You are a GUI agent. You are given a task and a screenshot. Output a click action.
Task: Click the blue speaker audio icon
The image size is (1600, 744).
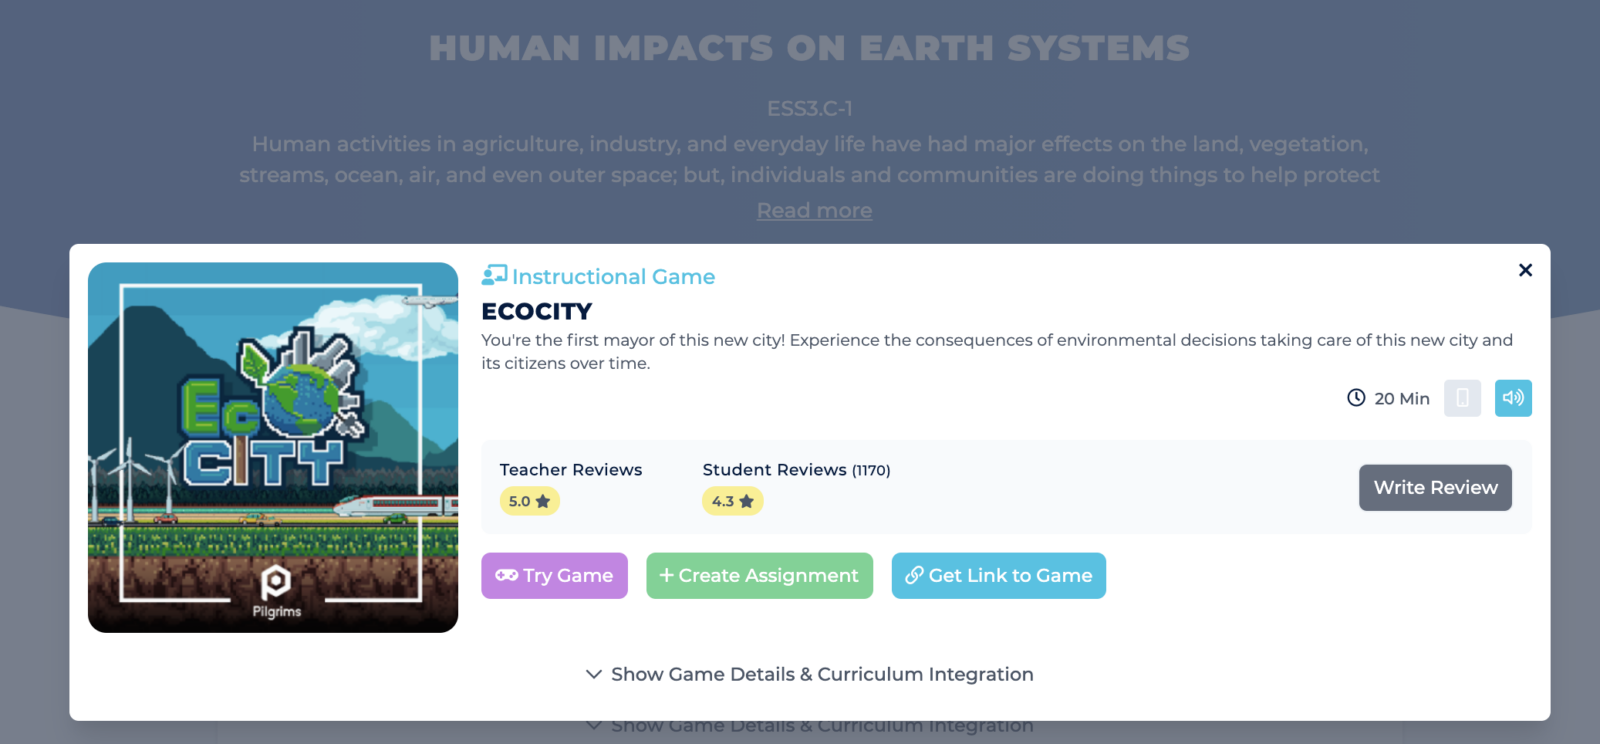click(1513, 398)
